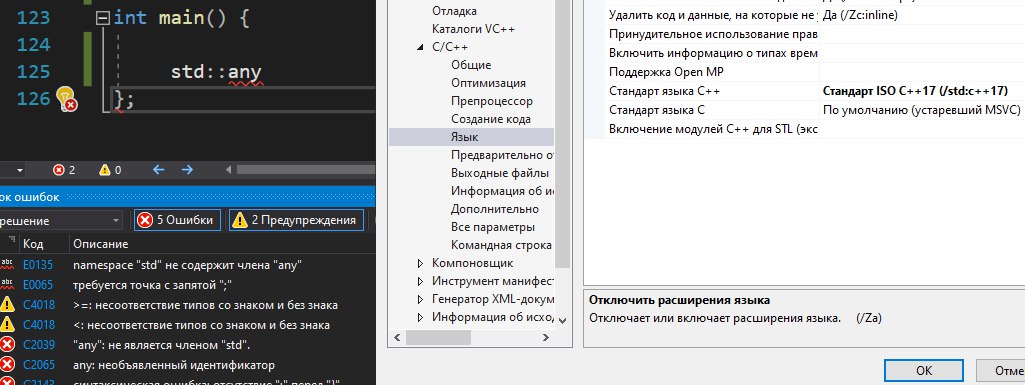Expand the Инструмент манифеста tree node
The height and width of the screenshot is (385, 1025).
tap(420, 282)
